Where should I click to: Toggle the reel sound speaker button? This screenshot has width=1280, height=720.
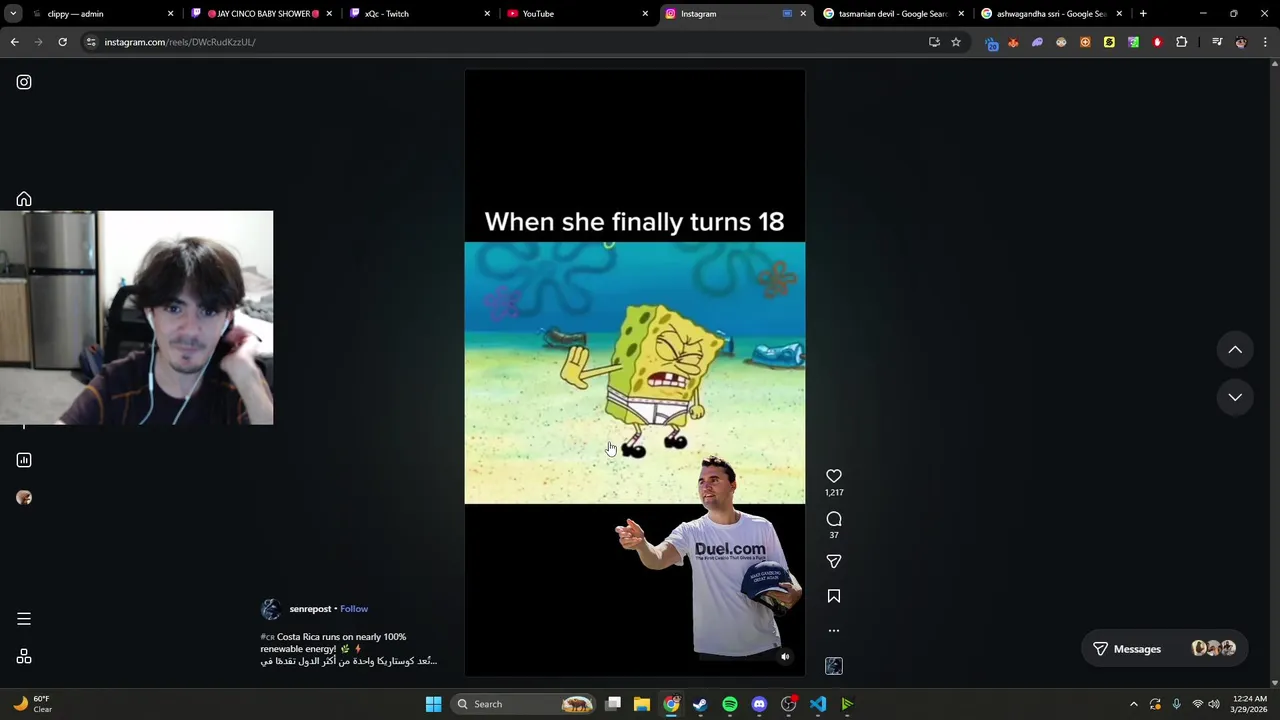[785, 657]
